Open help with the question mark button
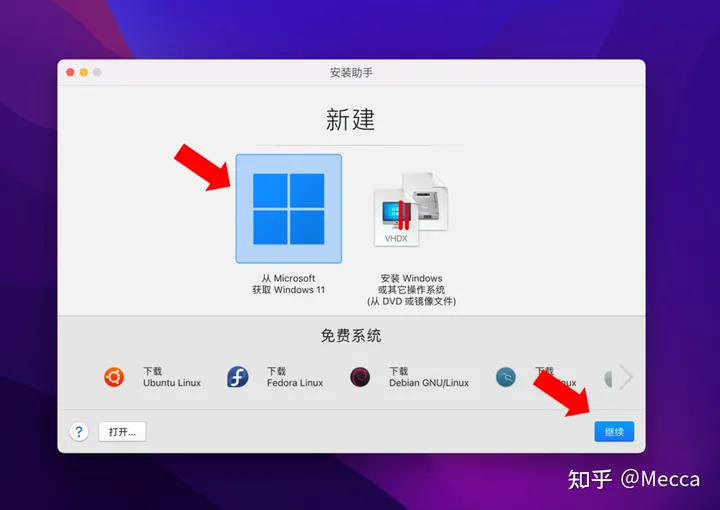Image resolution: width=720 pixels, height=510 pixels. (x=79, y=432)
